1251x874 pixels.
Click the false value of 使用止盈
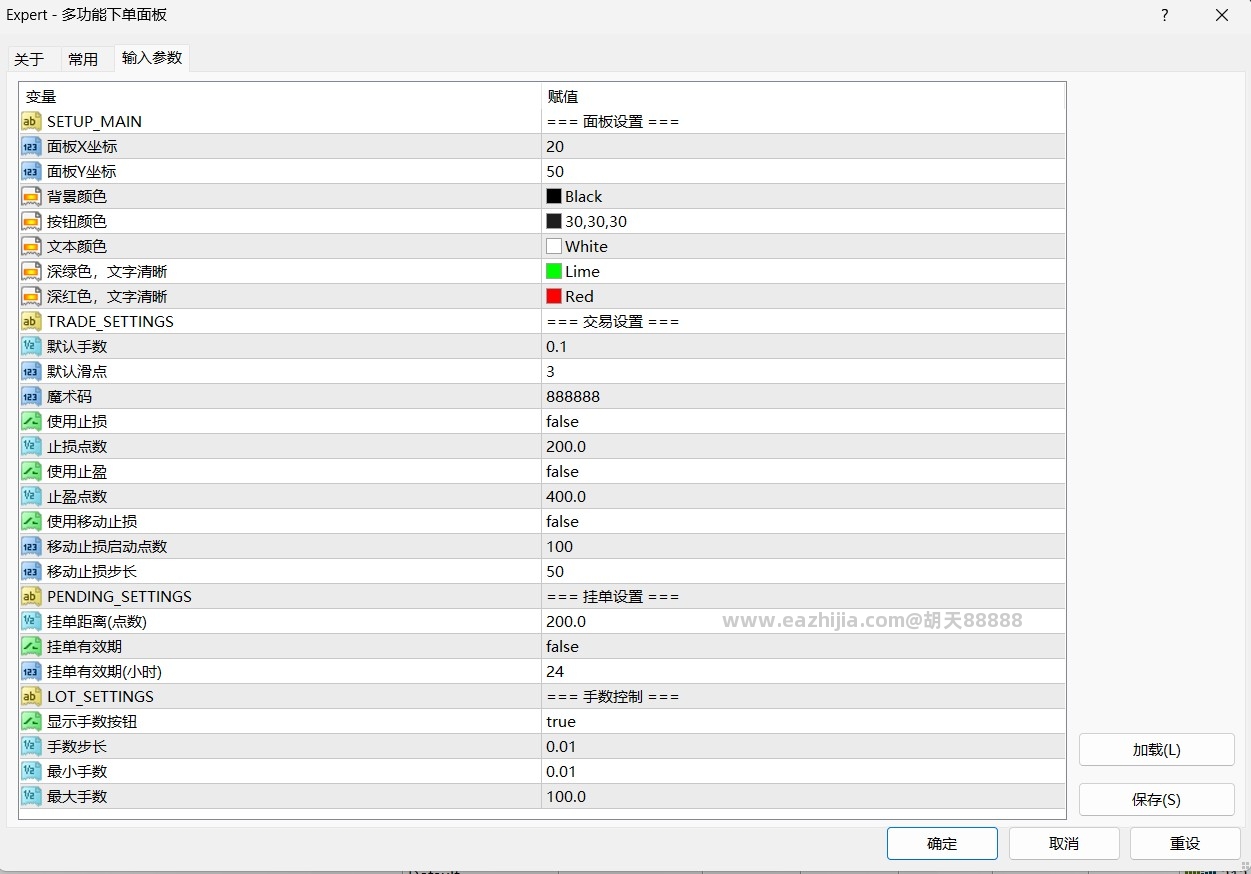click(x=562, y=471)
